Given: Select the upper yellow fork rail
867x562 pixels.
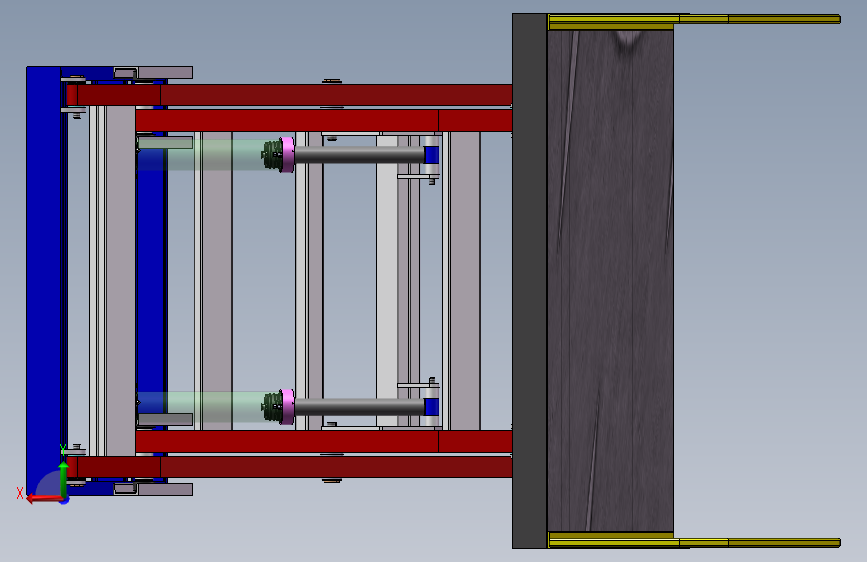Looking at the screenshot, I should tap(694, 20).
